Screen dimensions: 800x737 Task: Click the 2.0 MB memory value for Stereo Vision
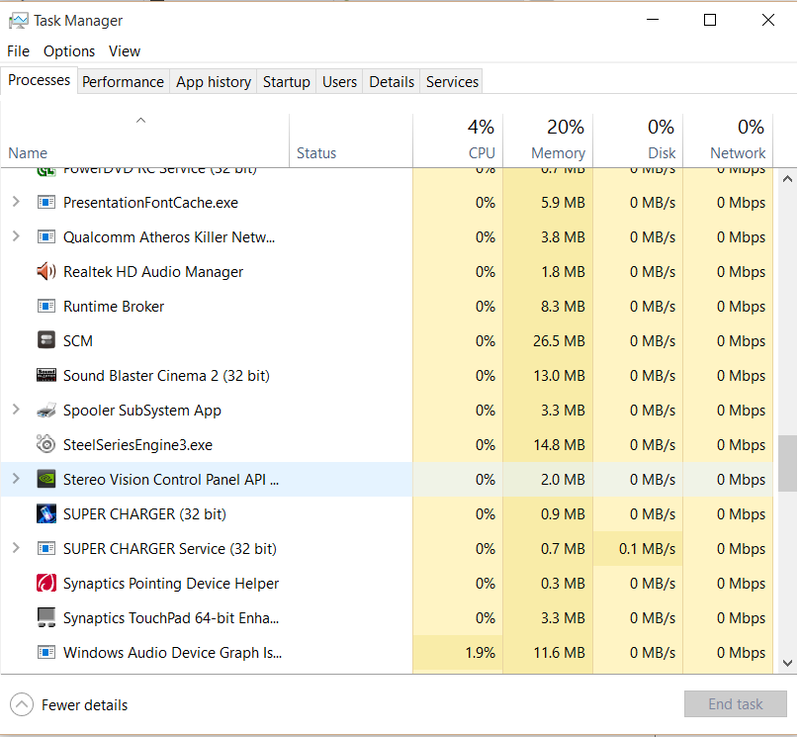[x=563, y=479]
